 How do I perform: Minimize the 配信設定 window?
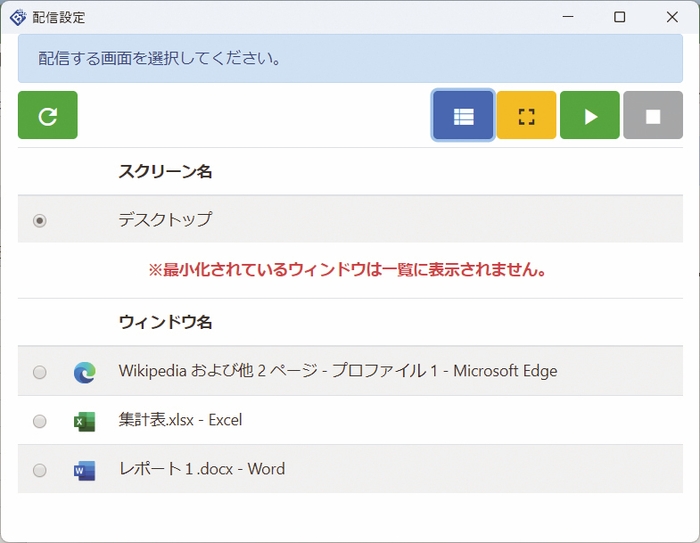click(x=568, y=17)
